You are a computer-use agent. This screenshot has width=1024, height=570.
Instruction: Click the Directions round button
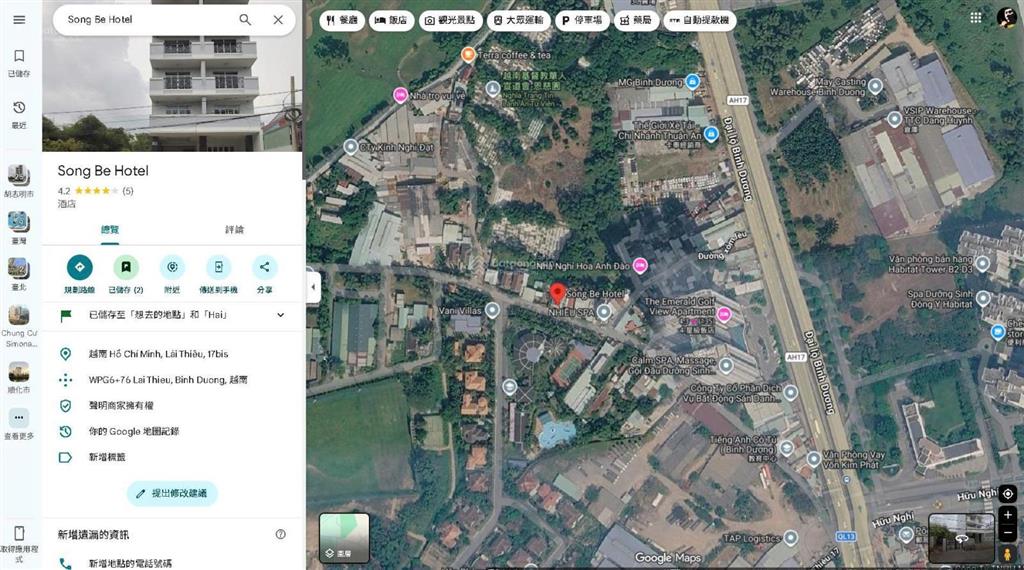(80, 267)
